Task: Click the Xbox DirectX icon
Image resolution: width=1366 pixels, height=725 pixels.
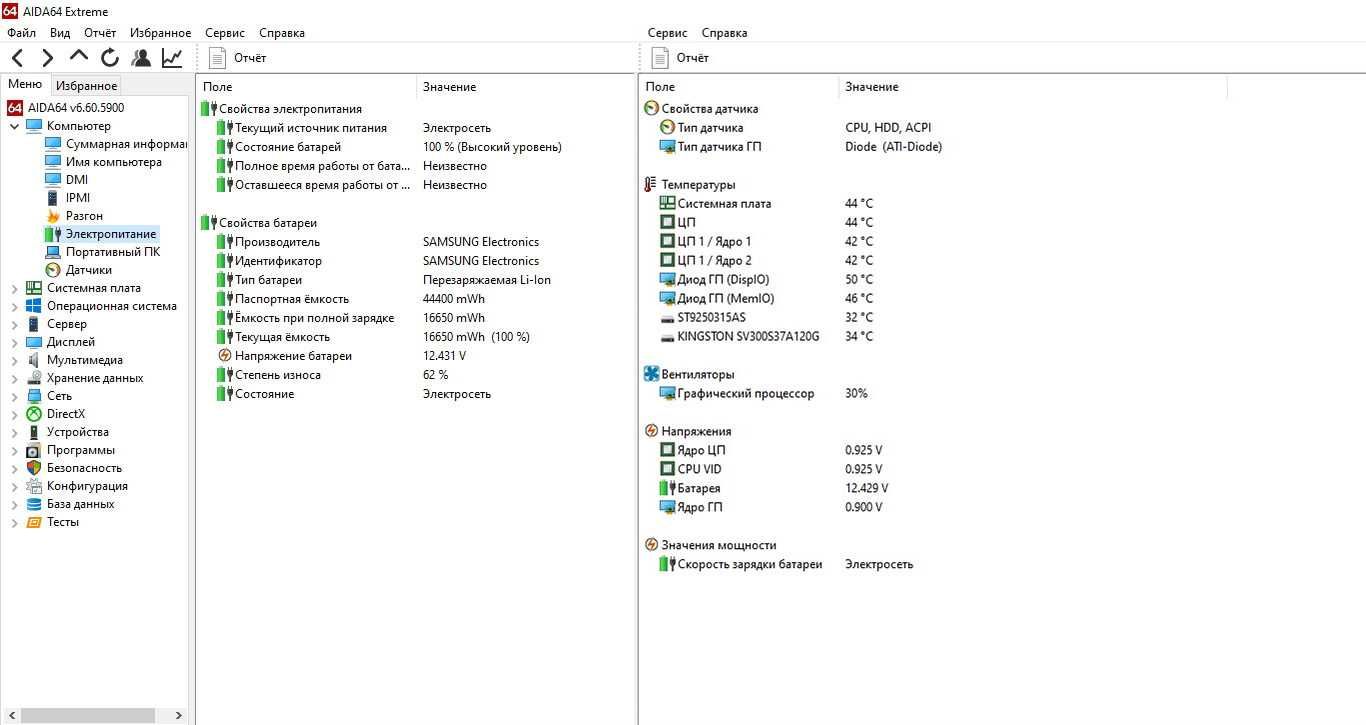Action: coord(34,414)
